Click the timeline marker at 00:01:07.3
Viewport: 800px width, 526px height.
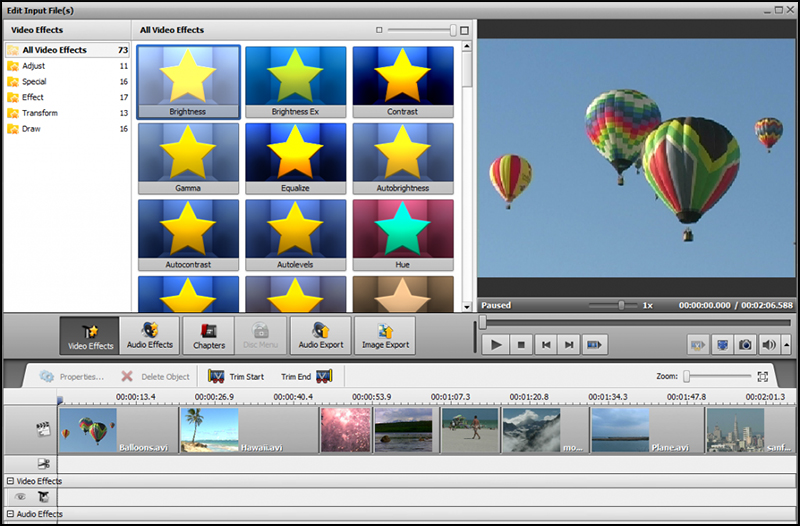coord(451,397)
